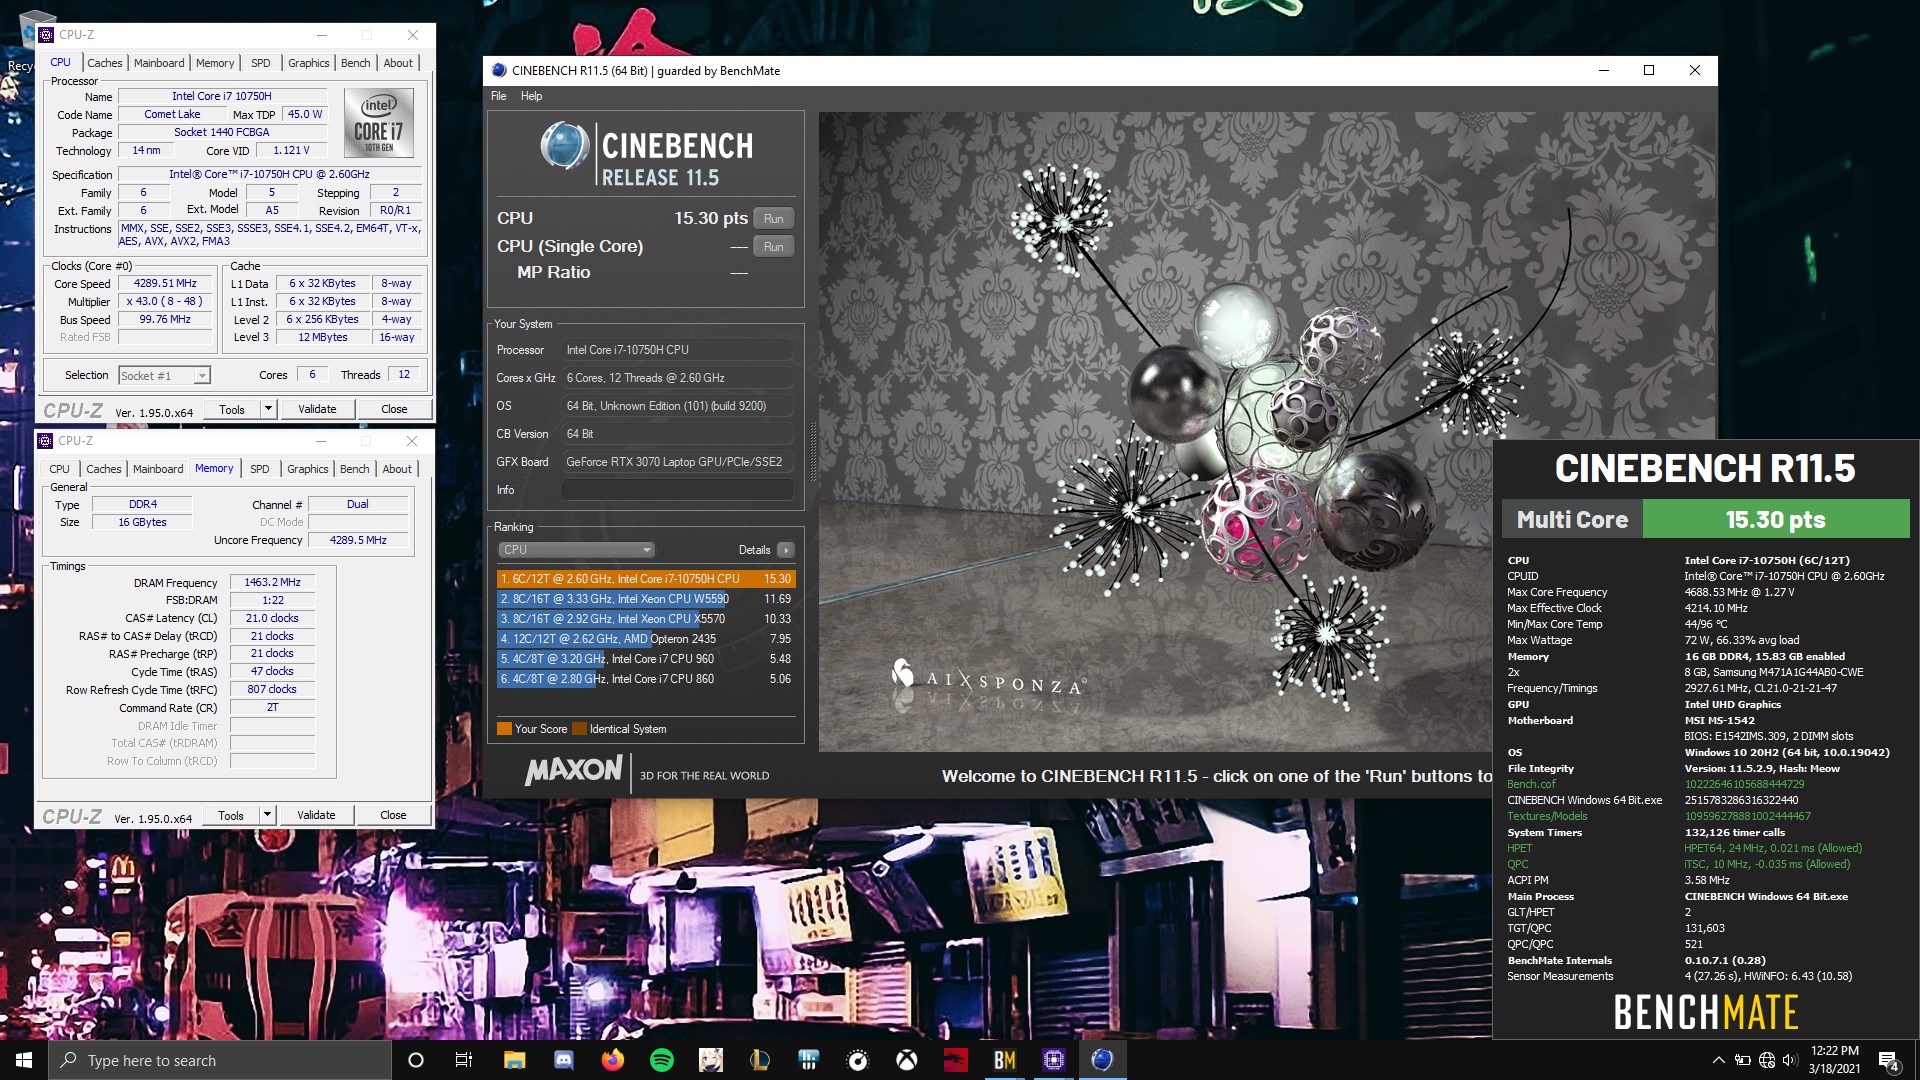Click the Cinebench title bar sphere icon
This screenshot has width=1920, height=1080.
coord(499,71)
